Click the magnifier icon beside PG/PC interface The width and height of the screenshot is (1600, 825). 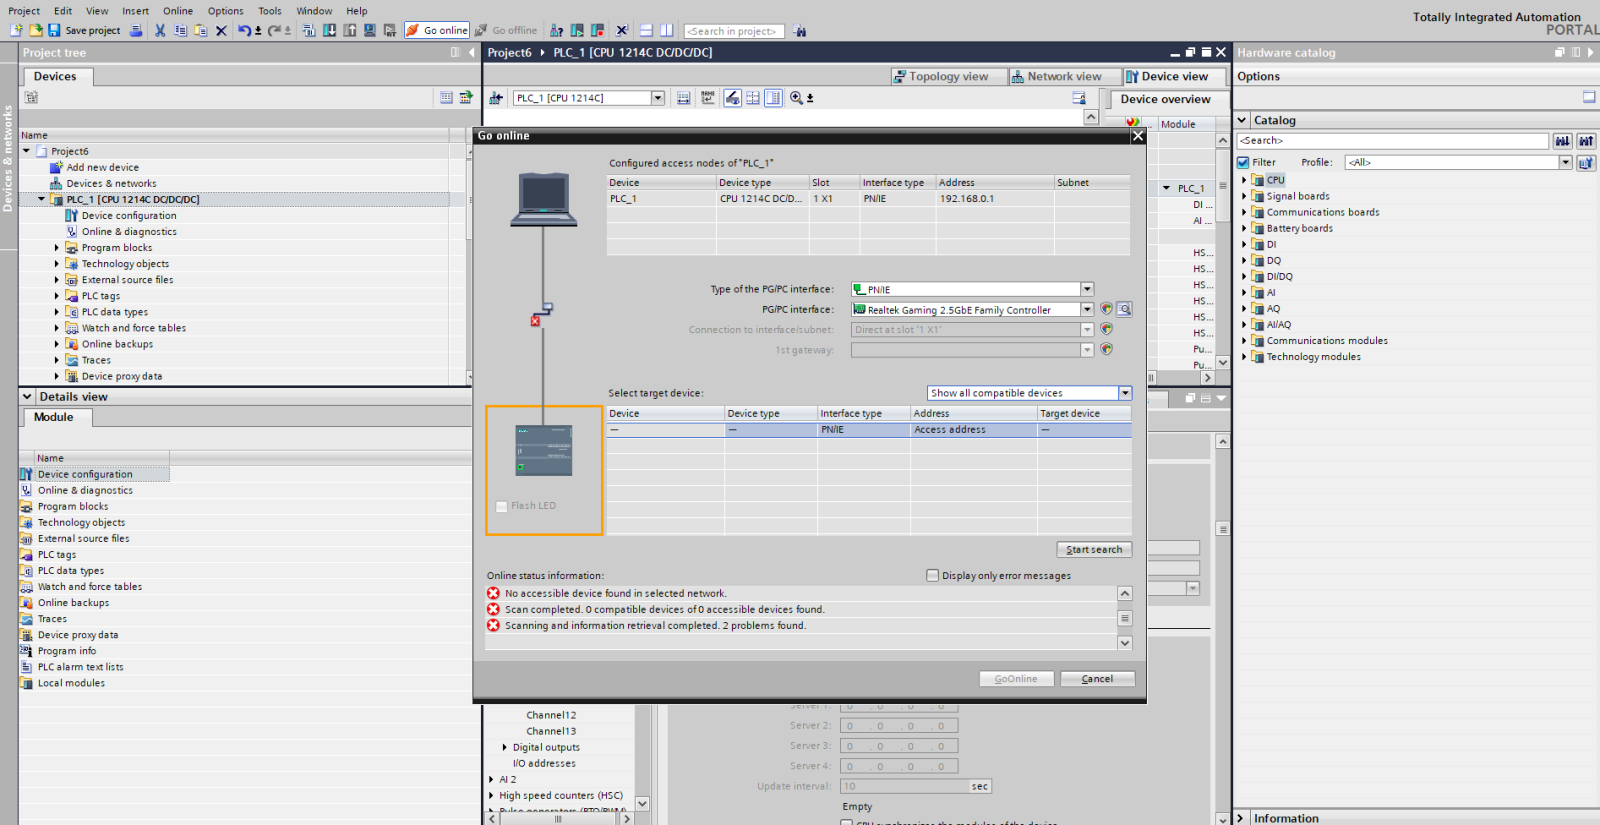click(x=1124, y=309)
